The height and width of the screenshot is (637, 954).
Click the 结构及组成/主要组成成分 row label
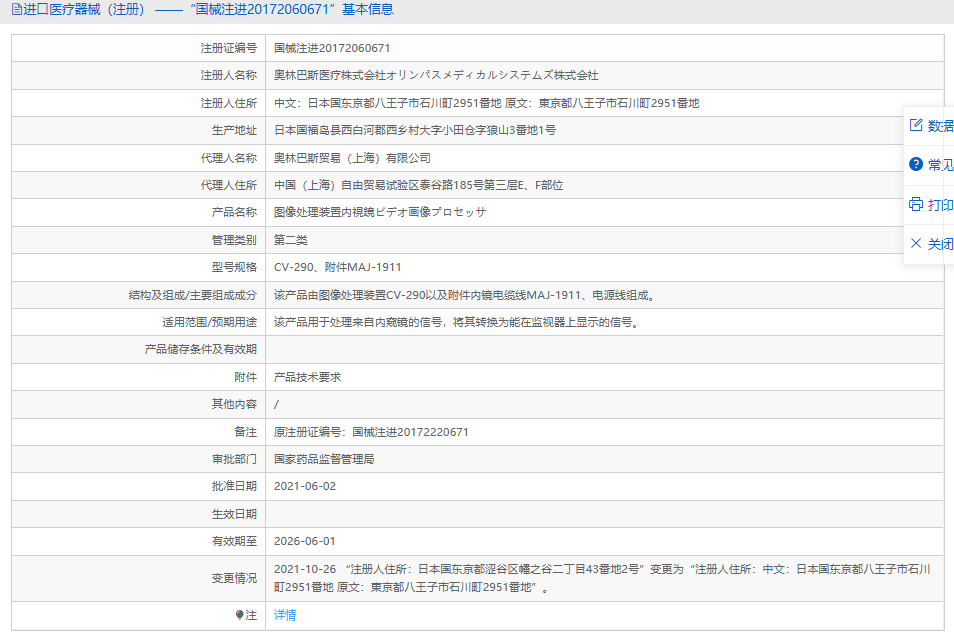(193, 295)
